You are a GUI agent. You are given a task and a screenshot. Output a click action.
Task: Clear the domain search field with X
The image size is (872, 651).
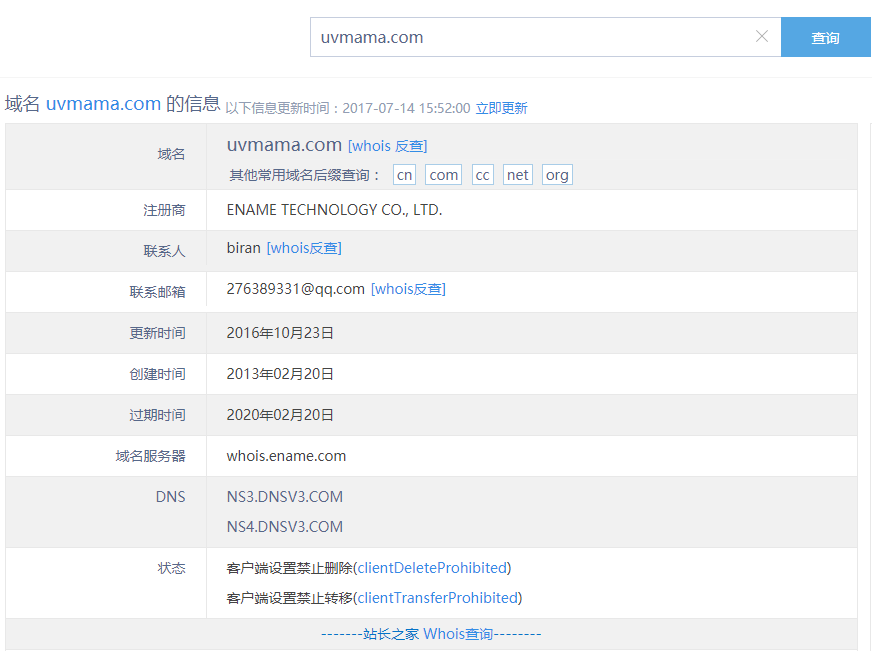point(762,37)
